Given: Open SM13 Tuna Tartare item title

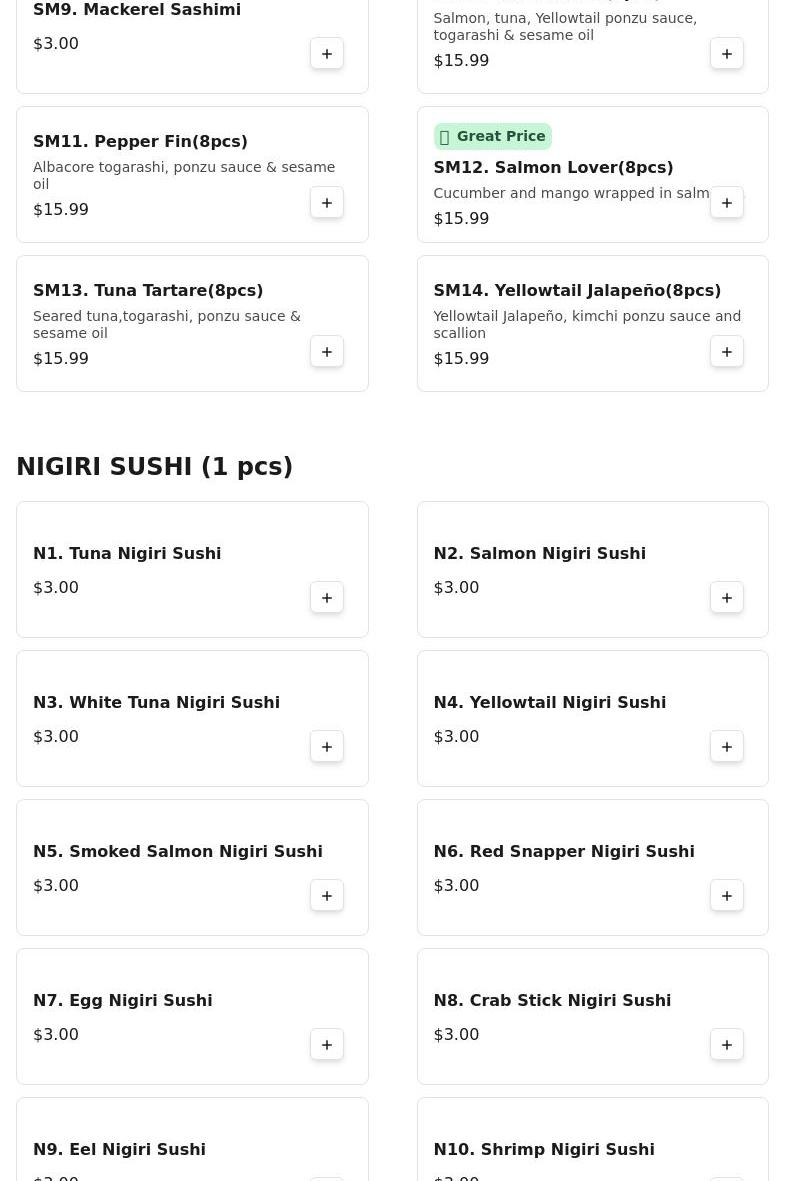Looking at the screenshot, I should coord(148,291).
